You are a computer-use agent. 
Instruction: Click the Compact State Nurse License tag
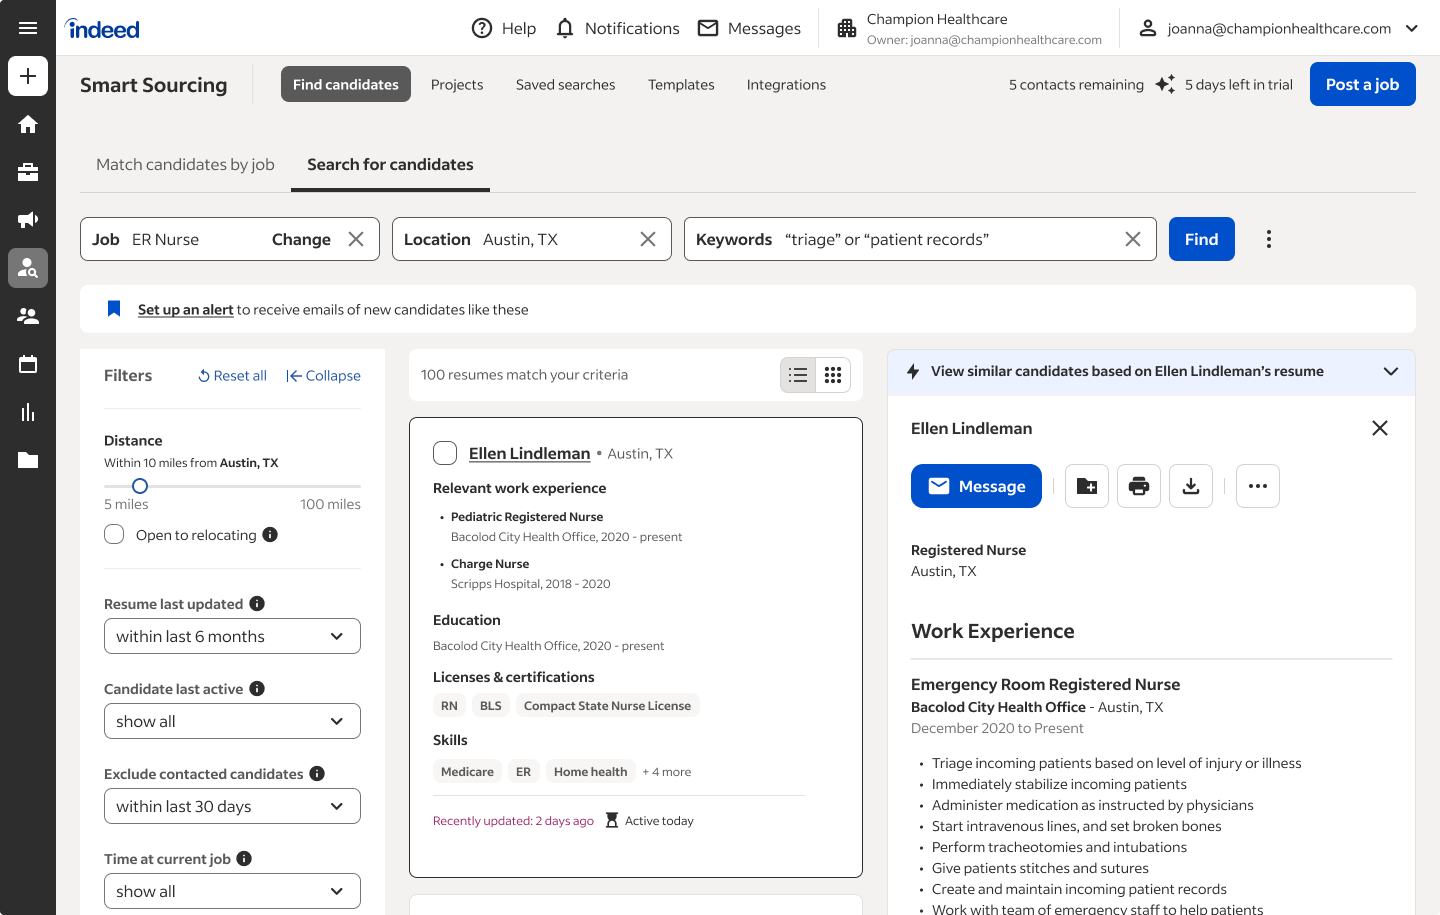click(x=607, y=705)
